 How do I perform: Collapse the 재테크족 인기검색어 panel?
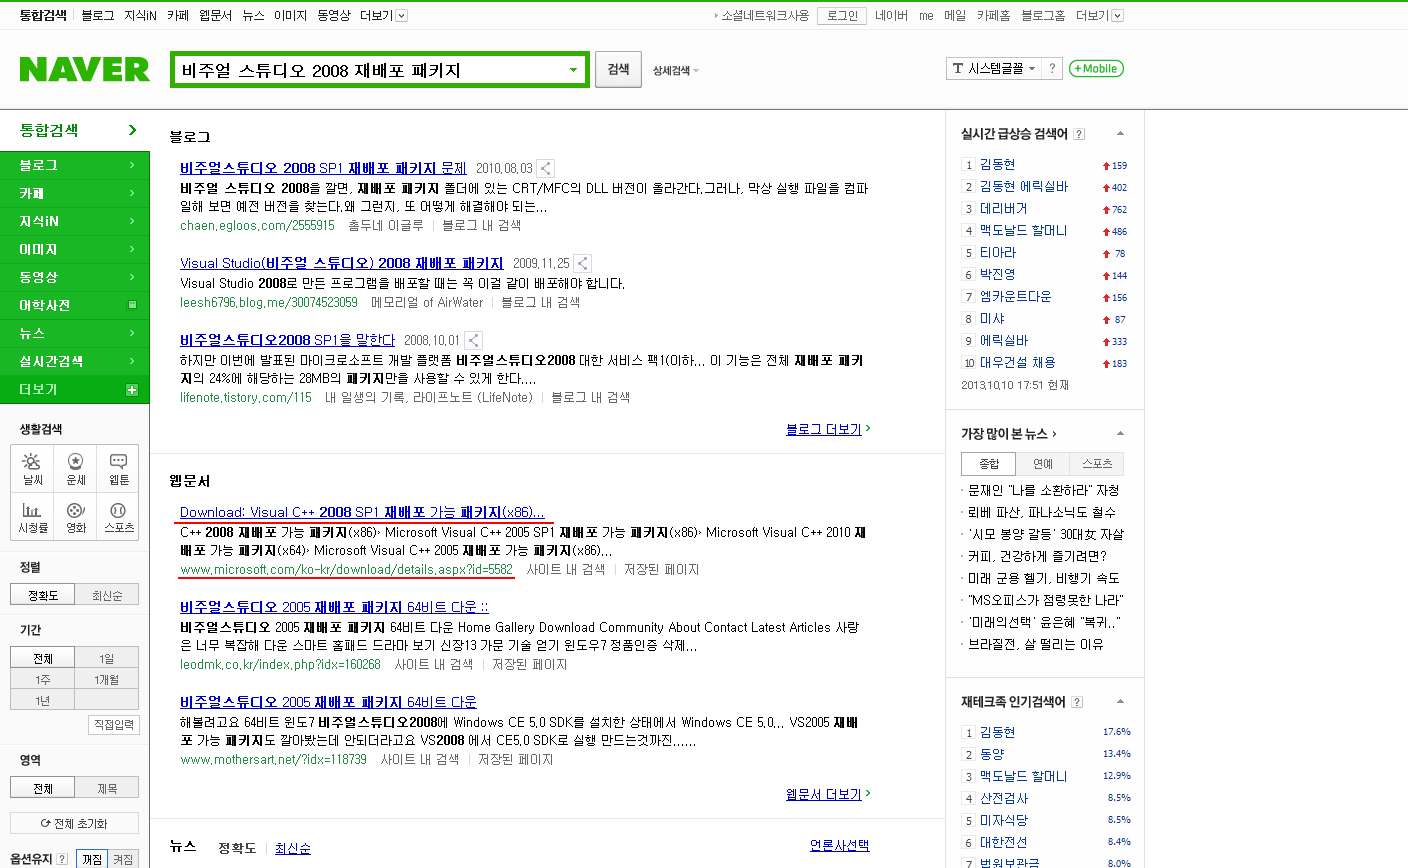(1120, 702)
